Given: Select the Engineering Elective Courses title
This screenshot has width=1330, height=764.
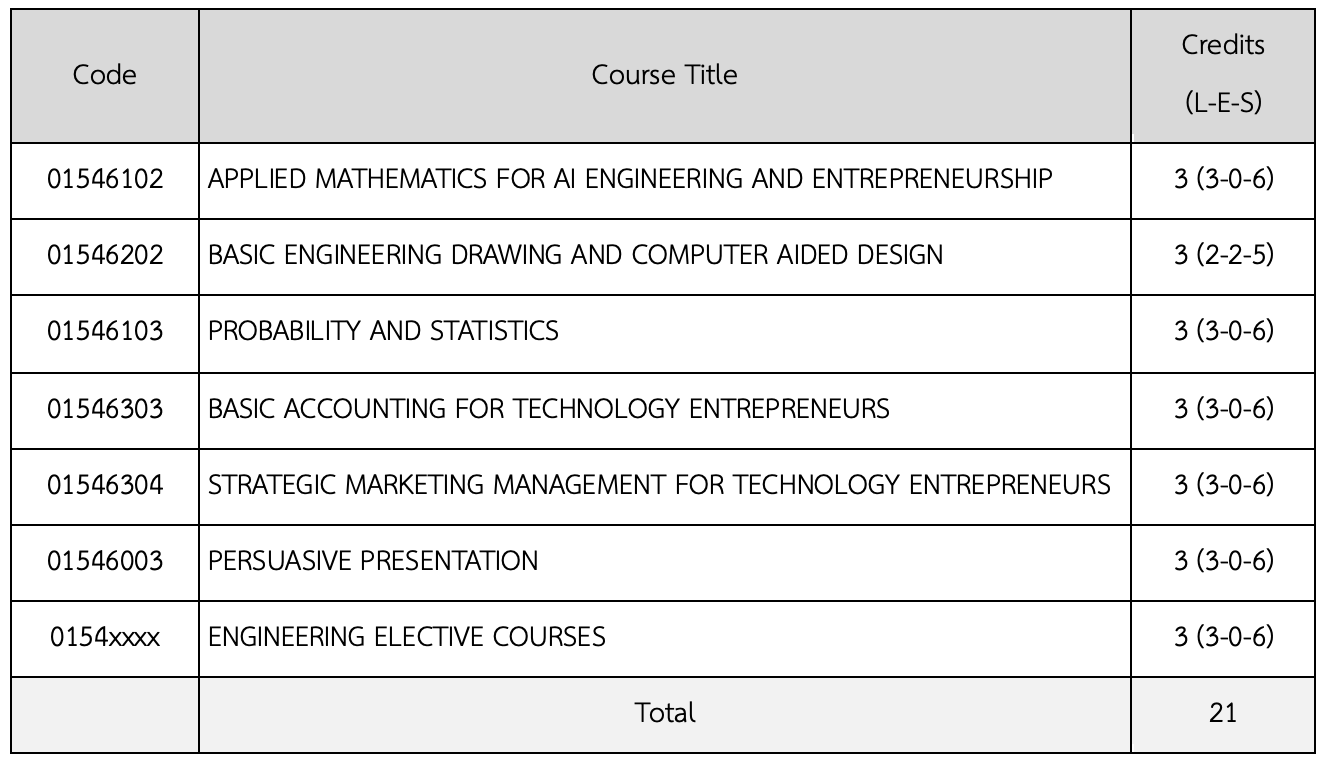Looking at the screenshot, I should tap(407, 637).
